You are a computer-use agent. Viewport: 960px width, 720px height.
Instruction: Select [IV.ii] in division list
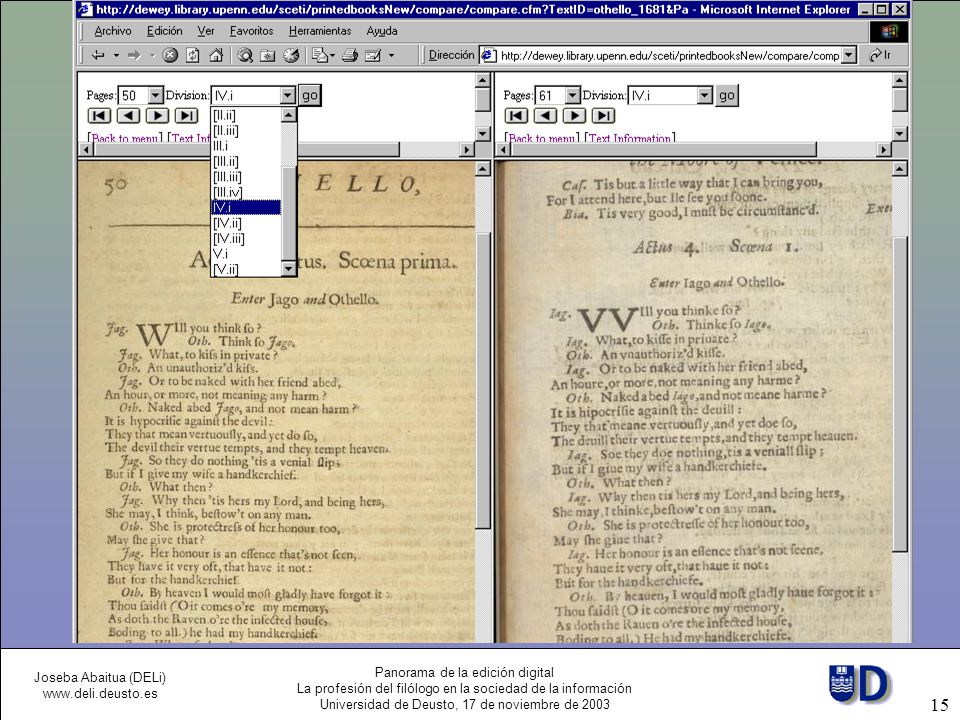[246, 223]
